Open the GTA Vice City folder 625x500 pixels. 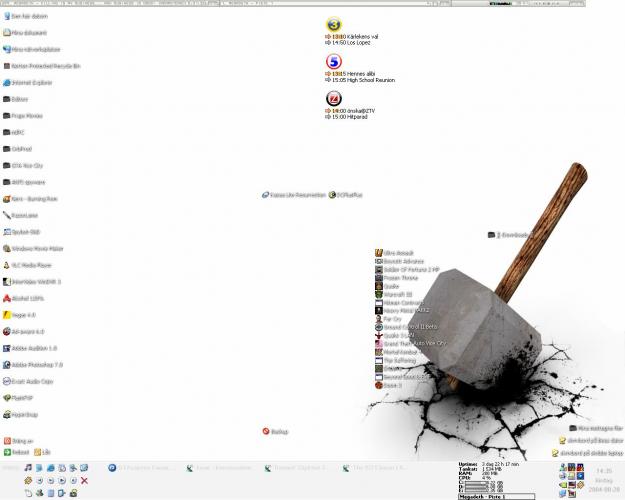(x=26, y=165)
